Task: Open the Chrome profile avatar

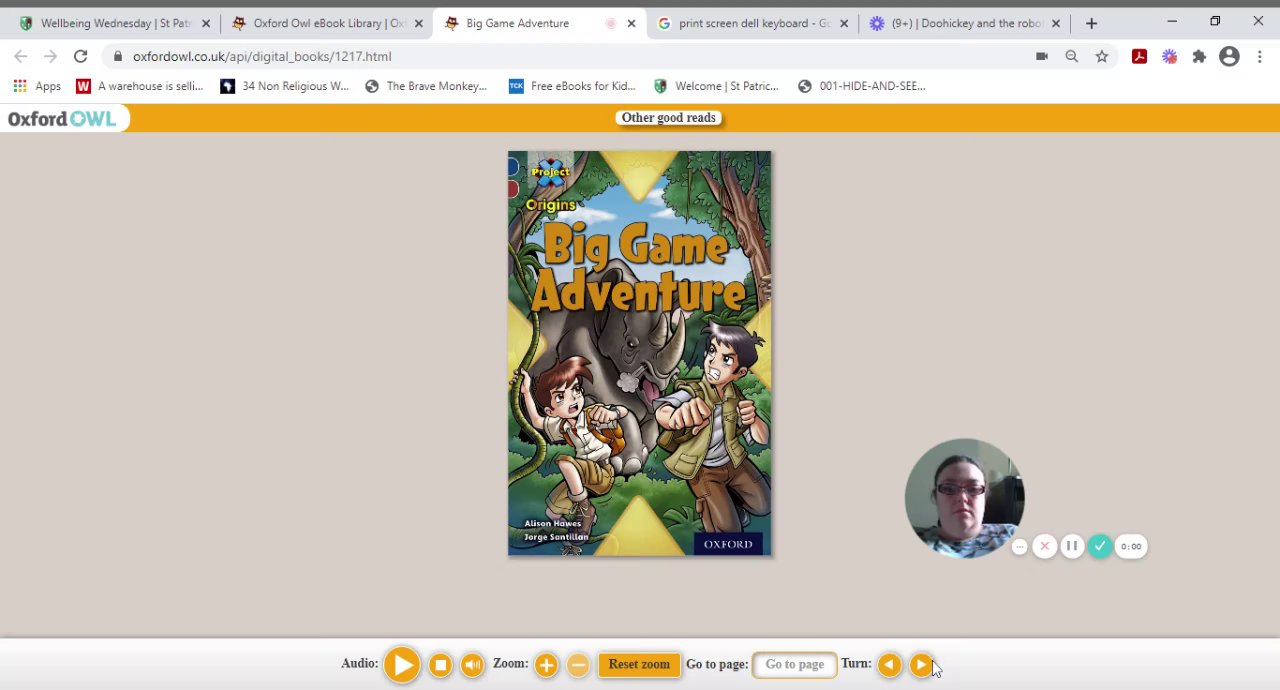Action: tap(1229, 57)
